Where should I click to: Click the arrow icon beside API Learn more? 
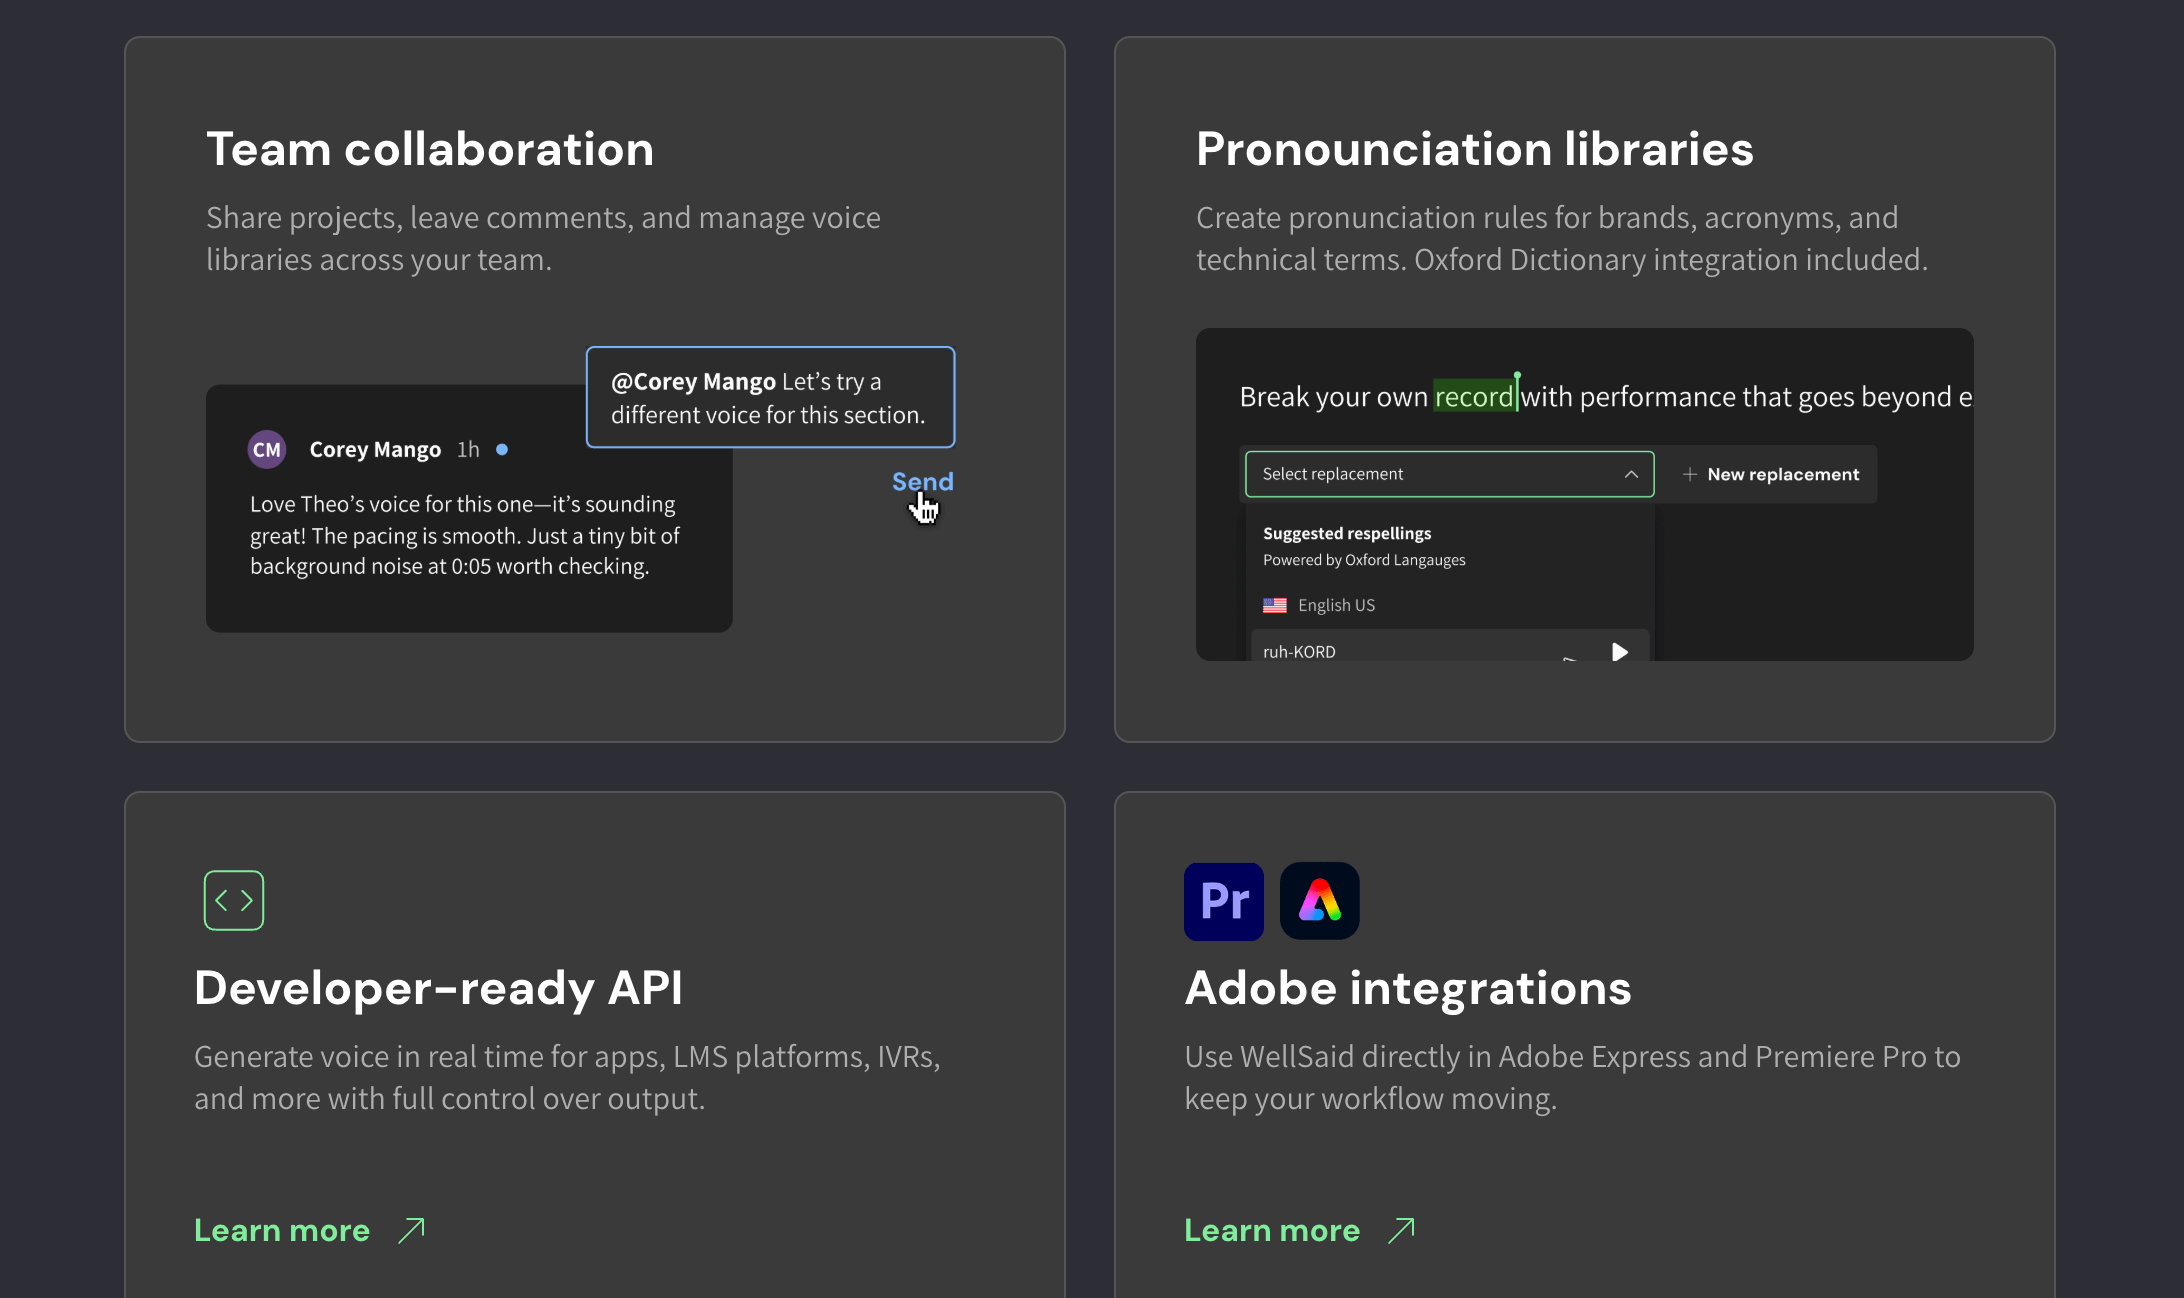411,1230
